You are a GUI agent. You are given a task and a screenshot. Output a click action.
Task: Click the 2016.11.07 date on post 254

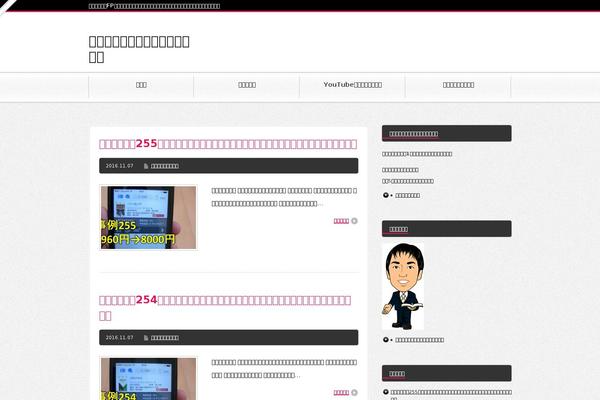pos(119,338)
